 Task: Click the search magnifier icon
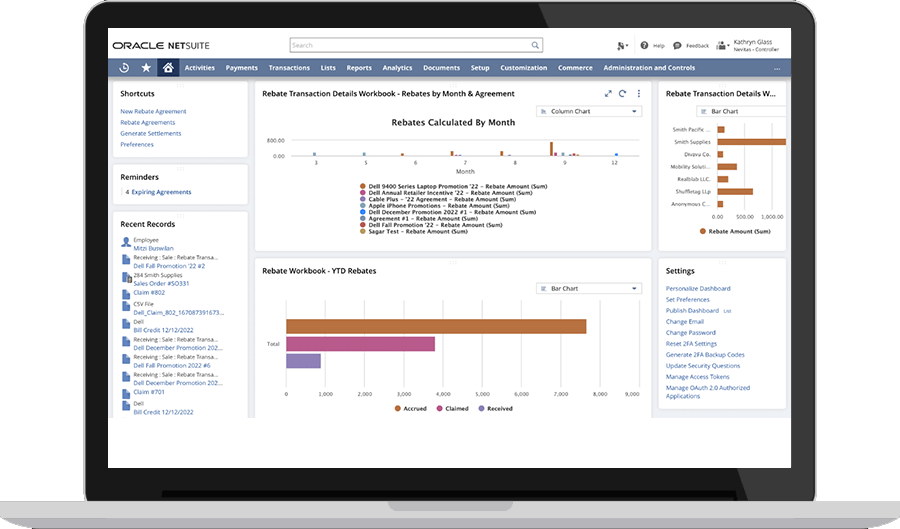(535, 45)
